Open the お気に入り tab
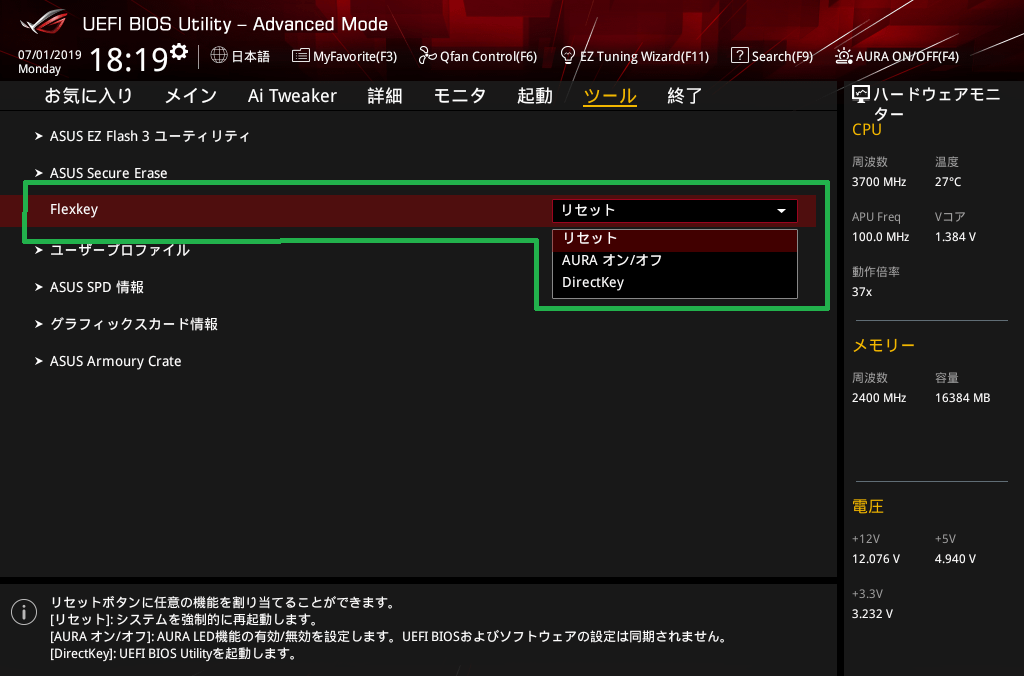 click(x=88, y=96)
